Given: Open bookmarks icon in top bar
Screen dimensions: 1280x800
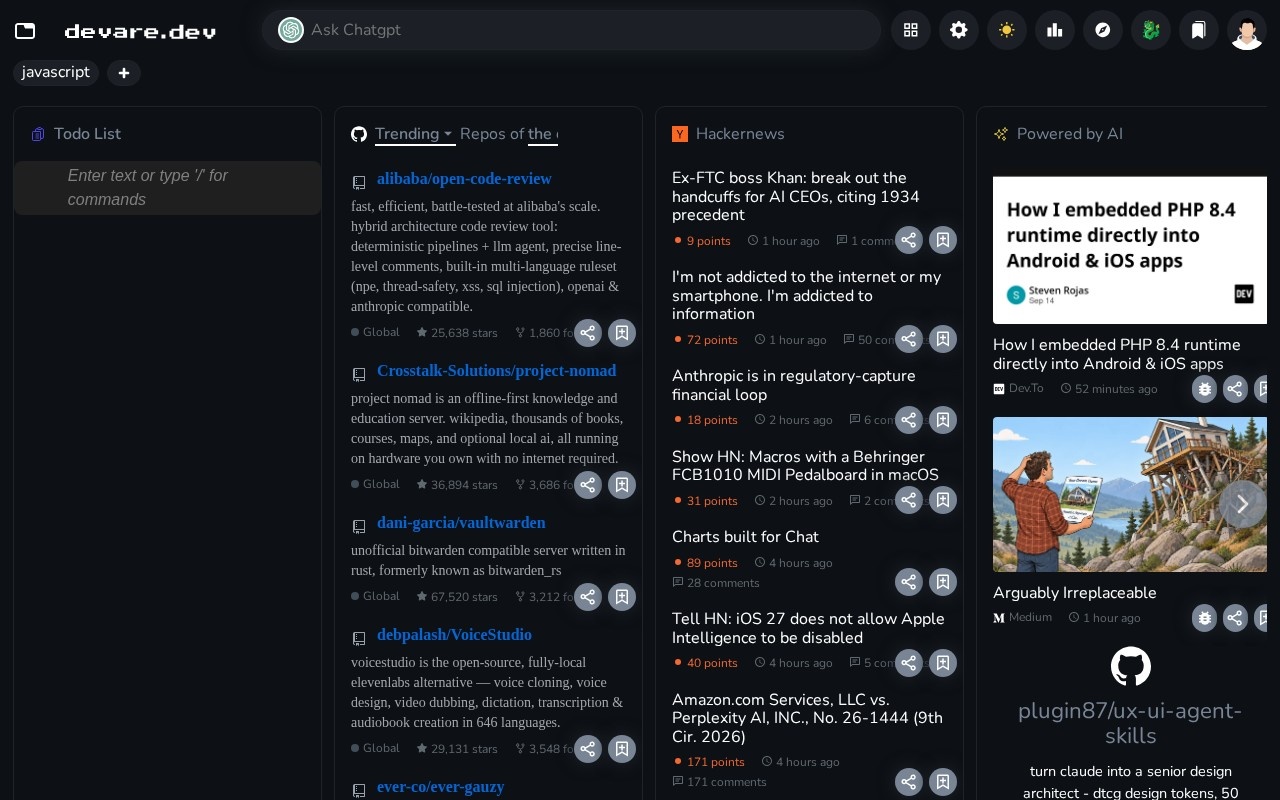Looking at the screenshot, I should pyautogui.click(x=1199, y=30).
